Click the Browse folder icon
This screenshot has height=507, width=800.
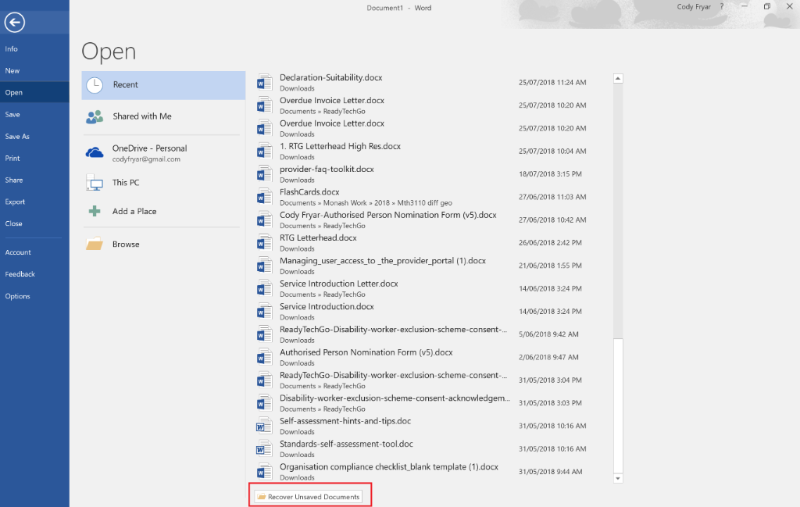(94, 244)
